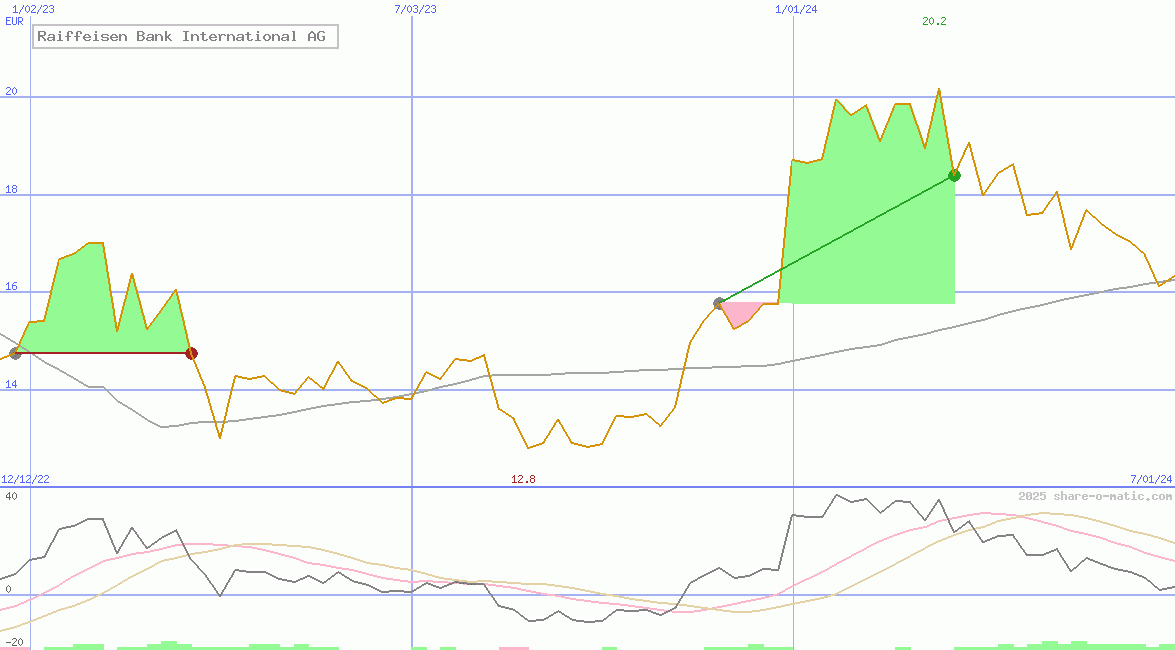Click the gray start marker of the green trendline
The width and height of the screenshot is (1175, 650).
[718, 301]
